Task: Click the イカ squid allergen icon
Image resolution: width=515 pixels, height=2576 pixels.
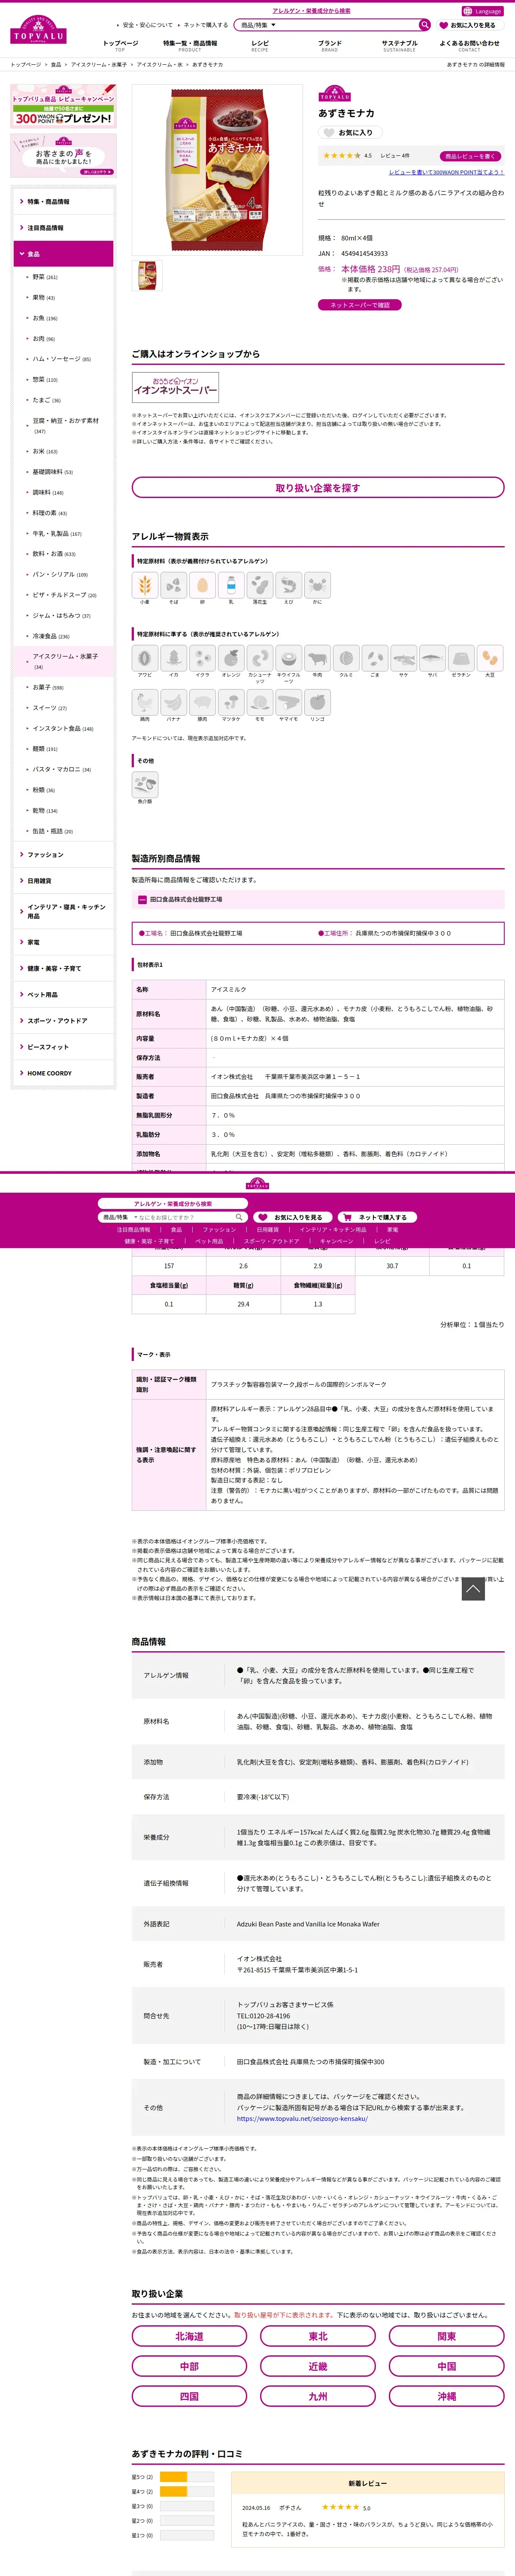Action: coord(173,658)
